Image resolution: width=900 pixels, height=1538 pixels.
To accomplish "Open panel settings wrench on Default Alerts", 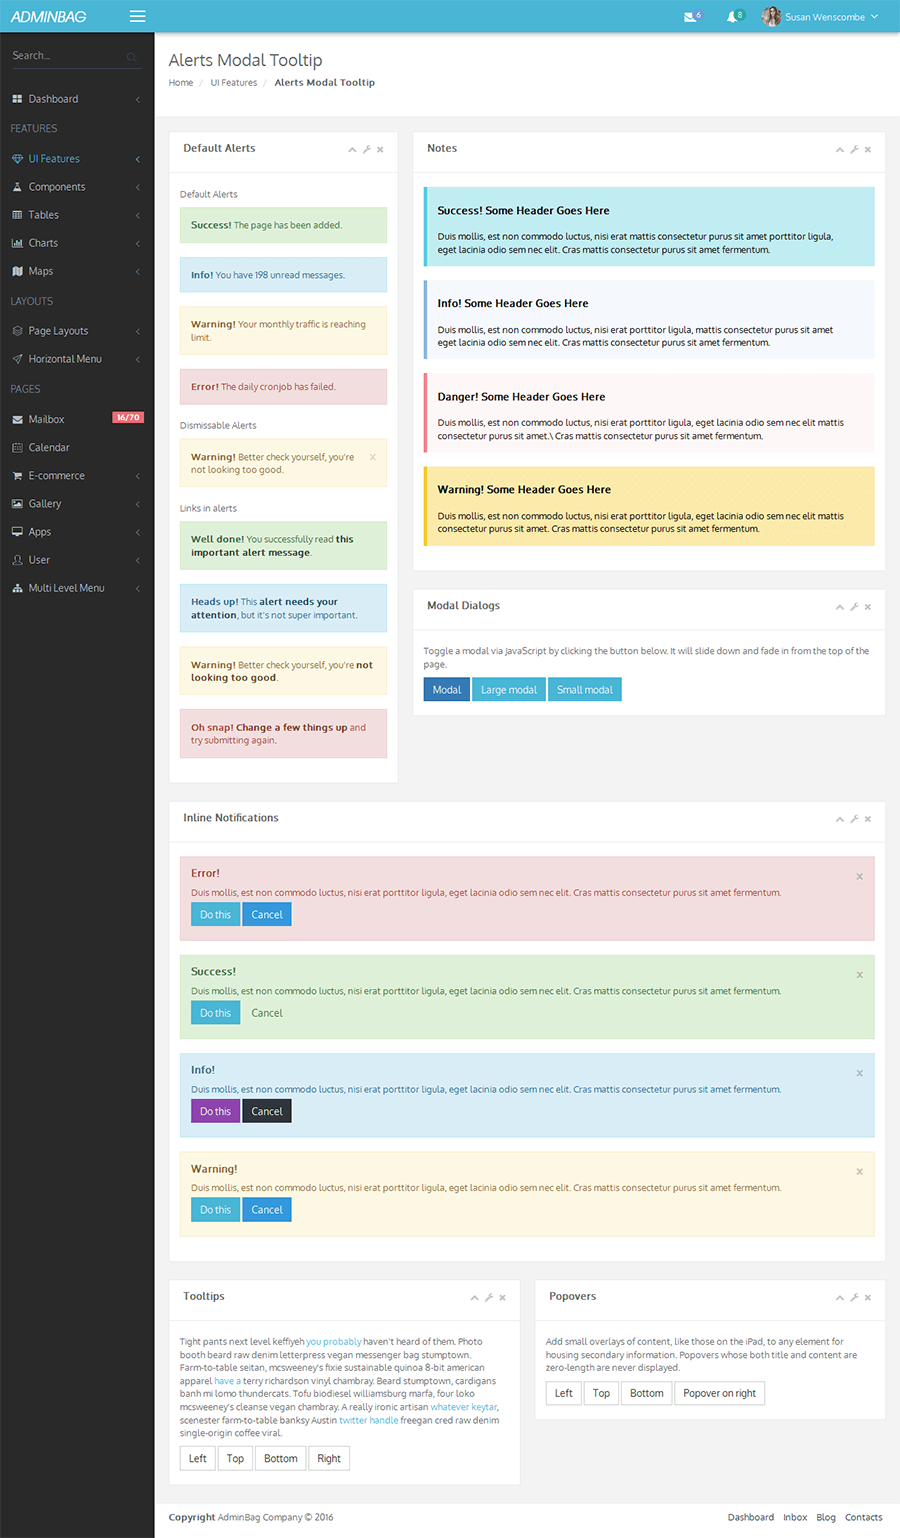I will point(365,148).
